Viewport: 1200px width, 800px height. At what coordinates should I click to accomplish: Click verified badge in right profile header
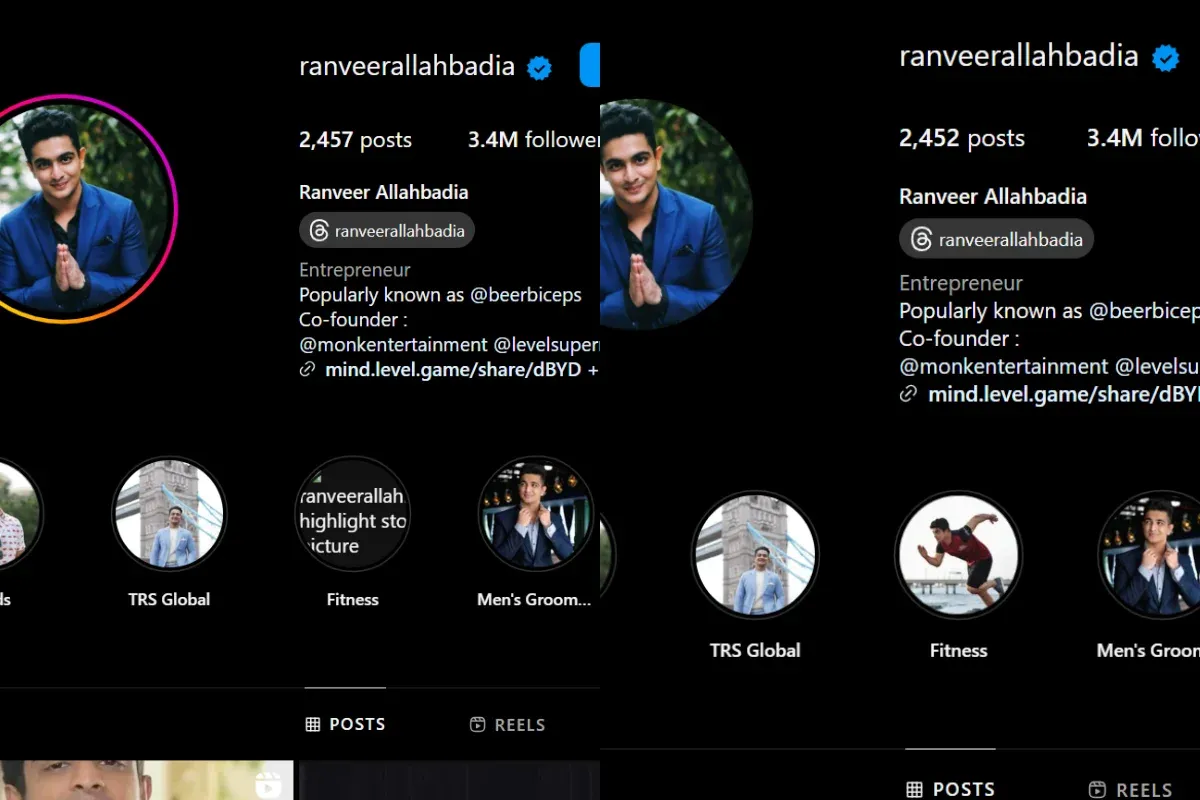click(x=1166, y=58)
